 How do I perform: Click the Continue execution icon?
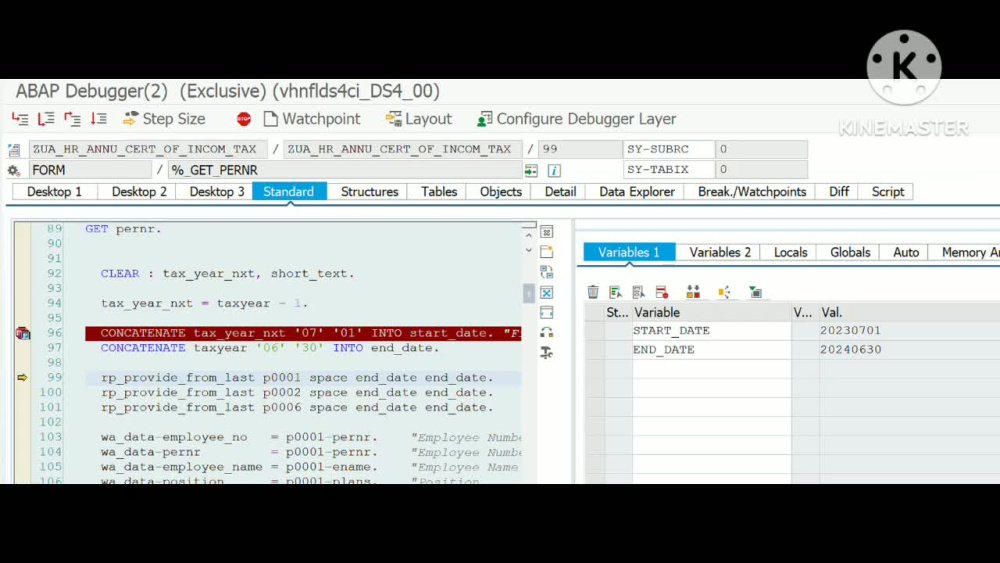click(98, 119)
